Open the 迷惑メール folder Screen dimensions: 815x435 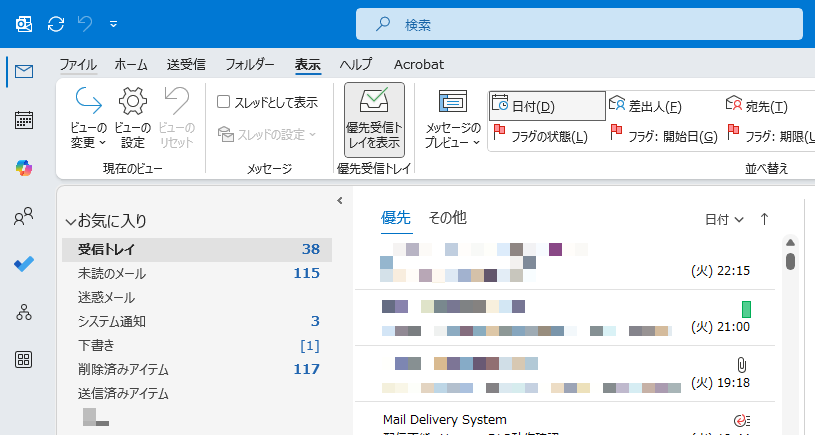196,297
